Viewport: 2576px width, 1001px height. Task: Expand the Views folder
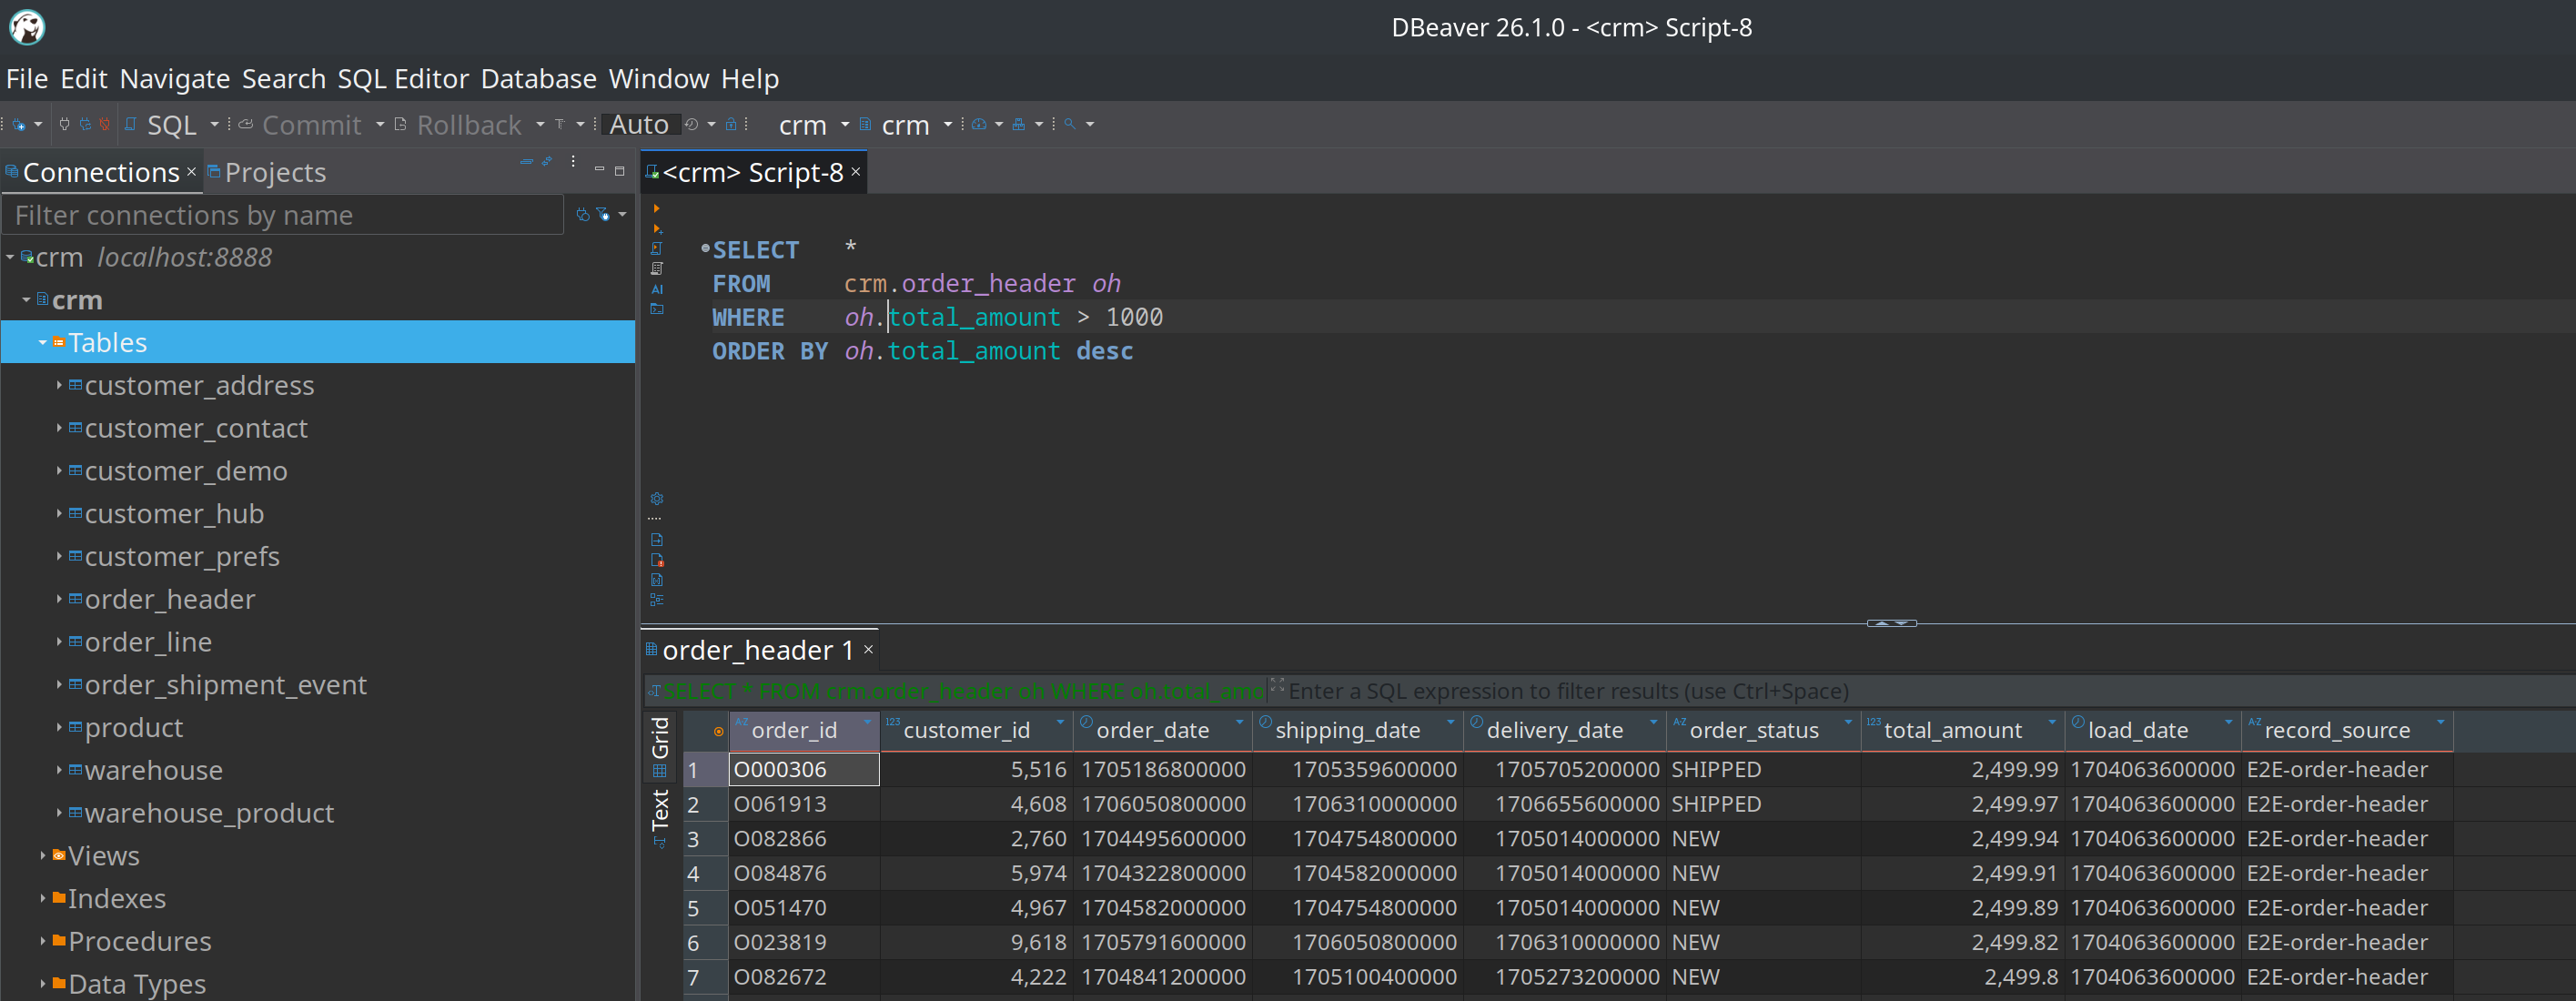click(43, 856)
